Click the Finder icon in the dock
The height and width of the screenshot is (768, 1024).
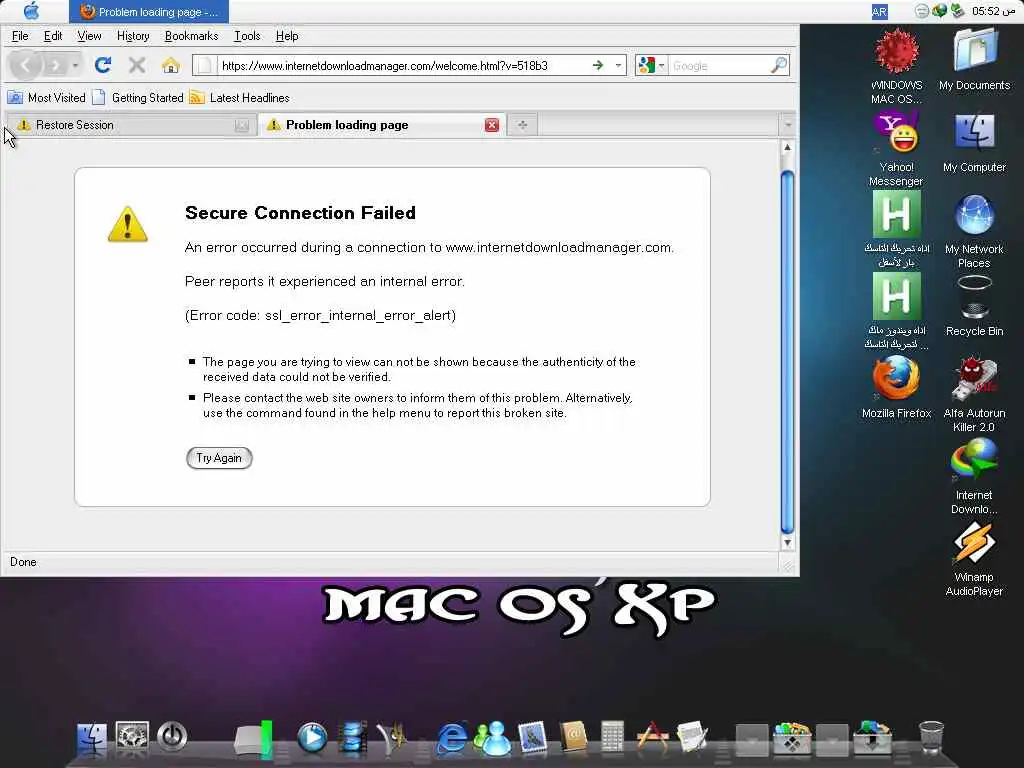pyautogui.click(x=91, y=738)
